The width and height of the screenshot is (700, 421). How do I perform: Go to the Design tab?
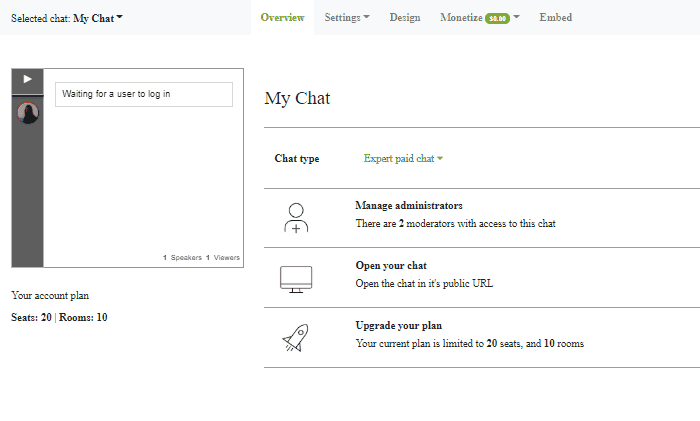pyautogui.click(x=405, y=18)
